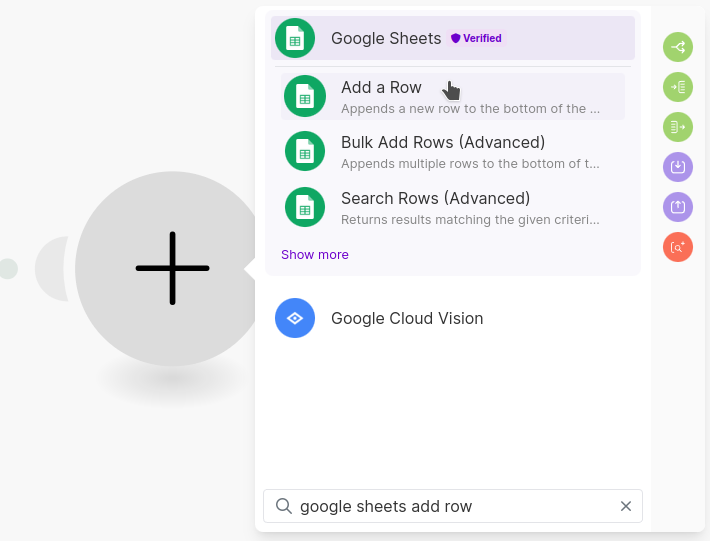Click the 'Appends multiple rows' description
The image size is (710, 541).
click(470, 164)
